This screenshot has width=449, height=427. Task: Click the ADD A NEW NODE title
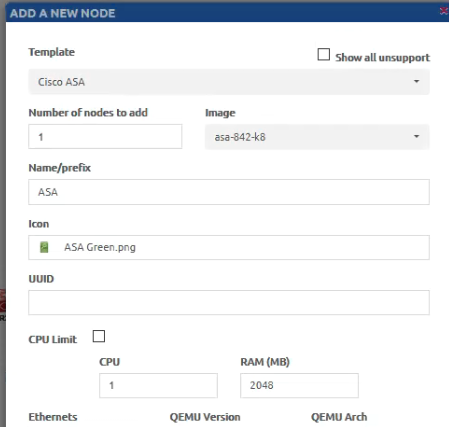pyautogui.click(x=63, y=13)
